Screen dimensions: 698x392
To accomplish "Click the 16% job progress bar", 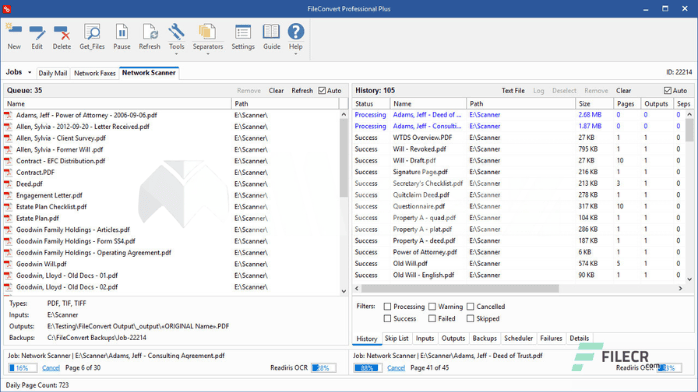I will [x=22, y=368].
